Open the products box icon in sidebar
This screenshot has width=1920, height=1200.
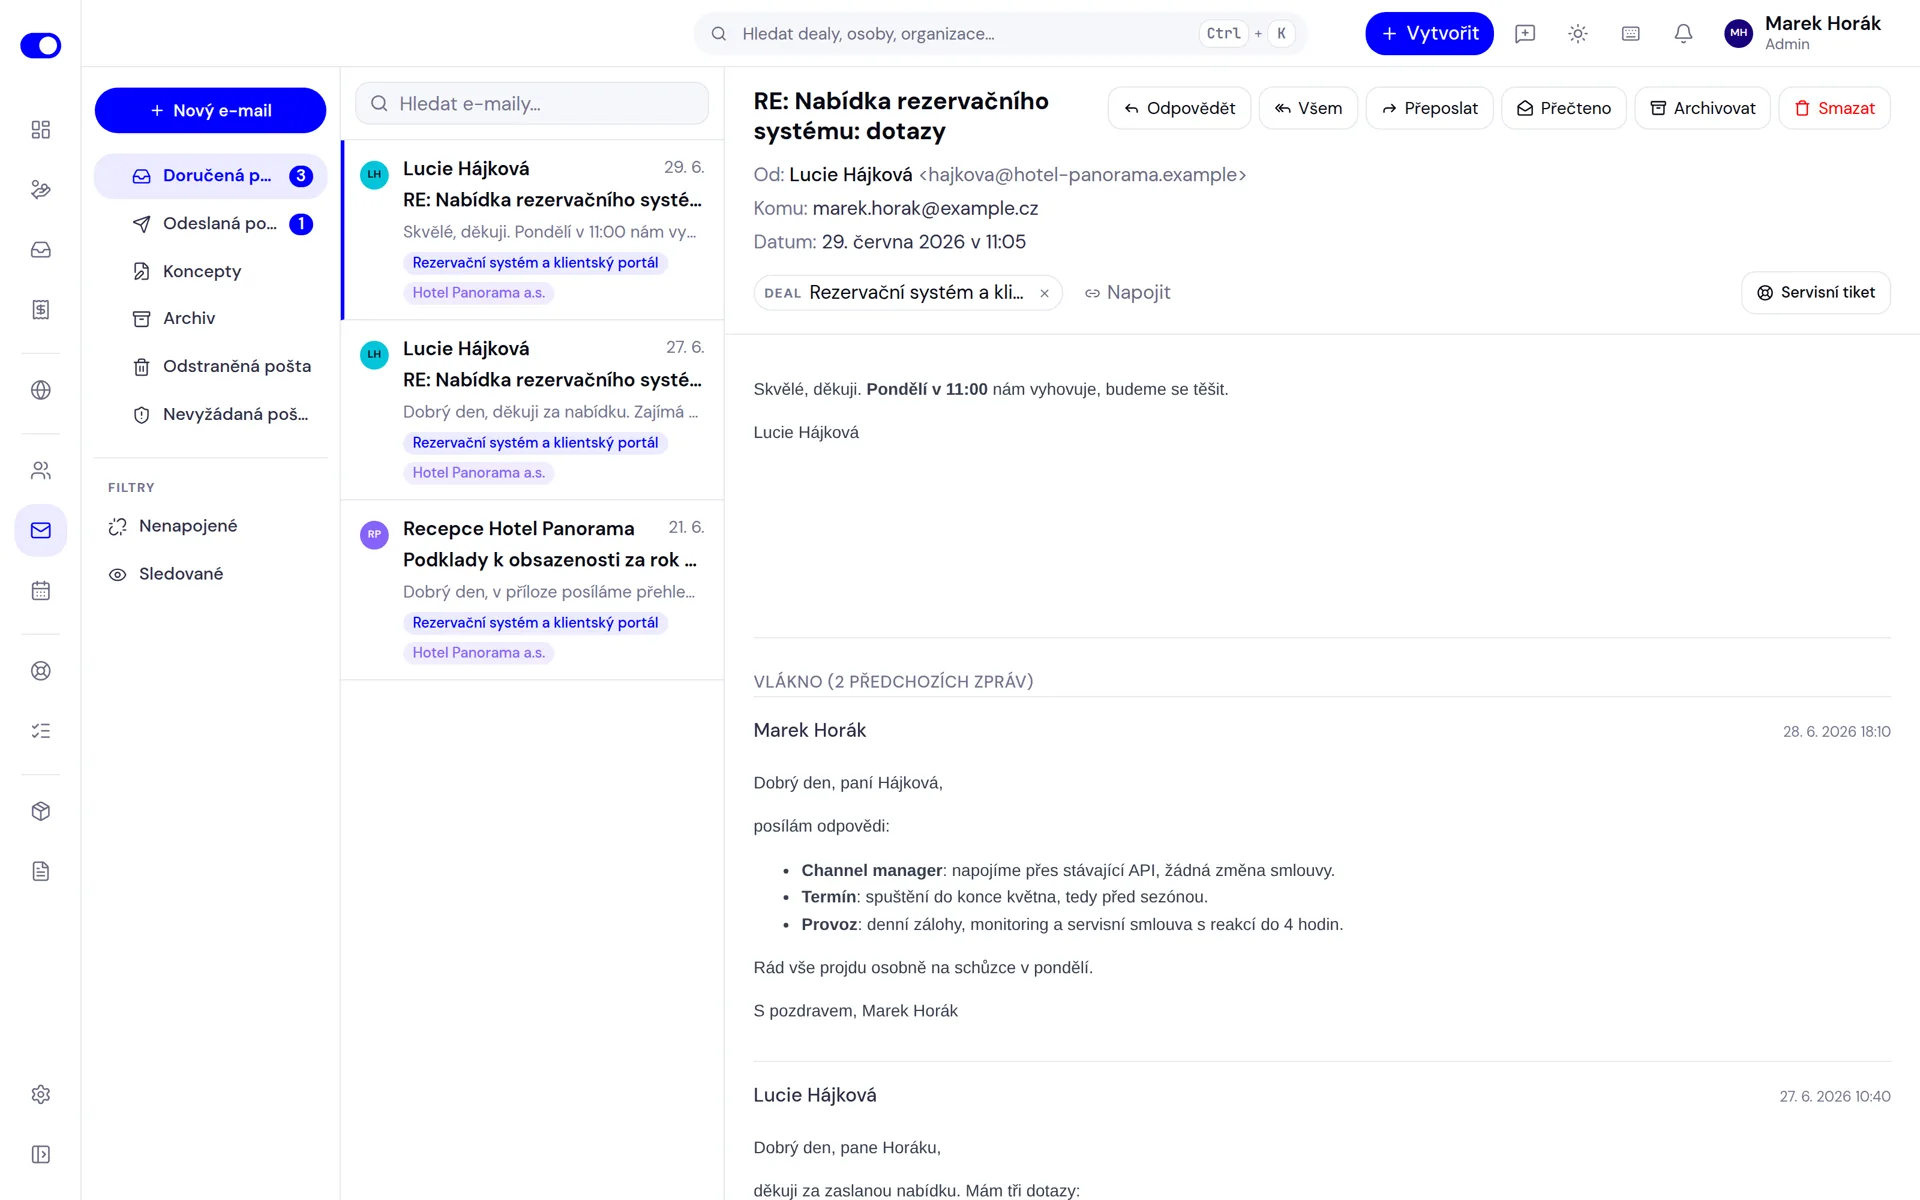(x=41, y=811)
